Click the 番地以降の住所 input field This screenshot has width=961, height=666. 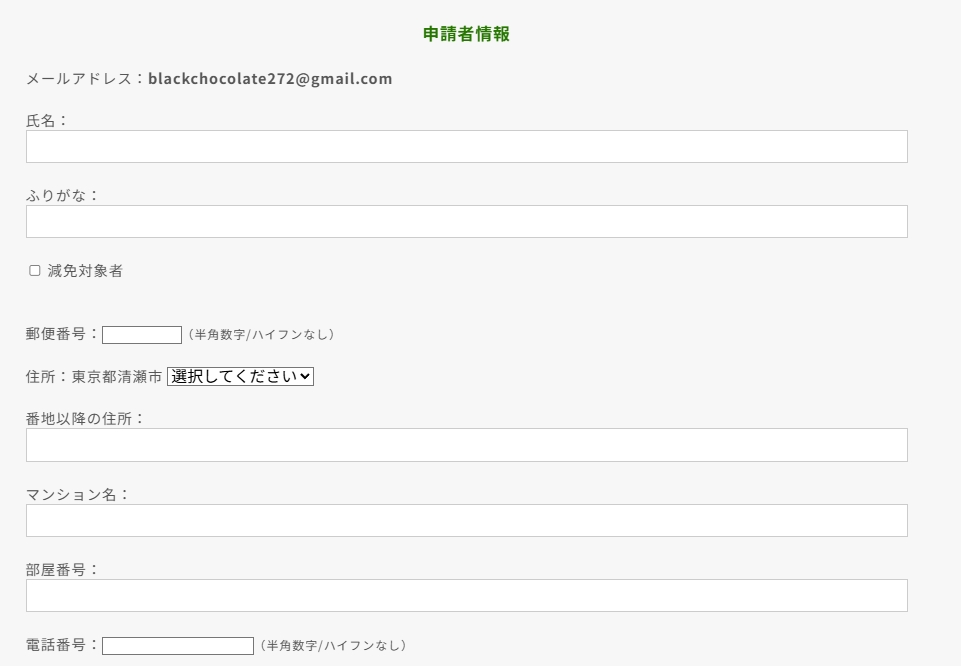[x=466, y=445]
